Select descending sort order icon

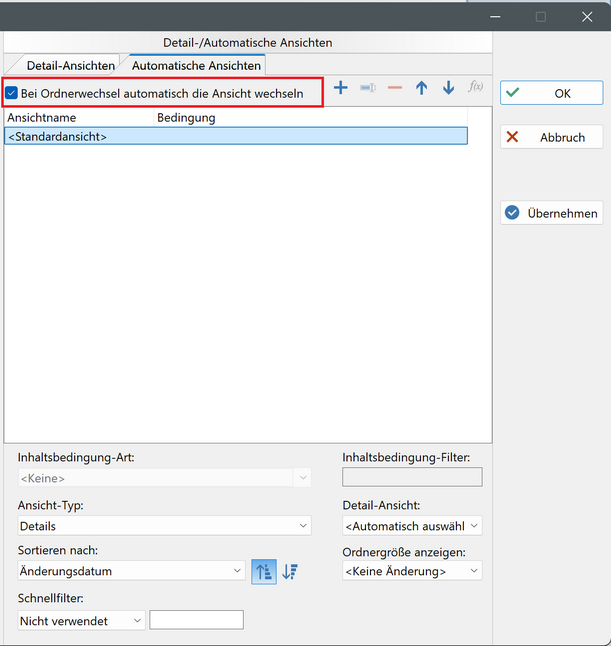click(290, 571)
